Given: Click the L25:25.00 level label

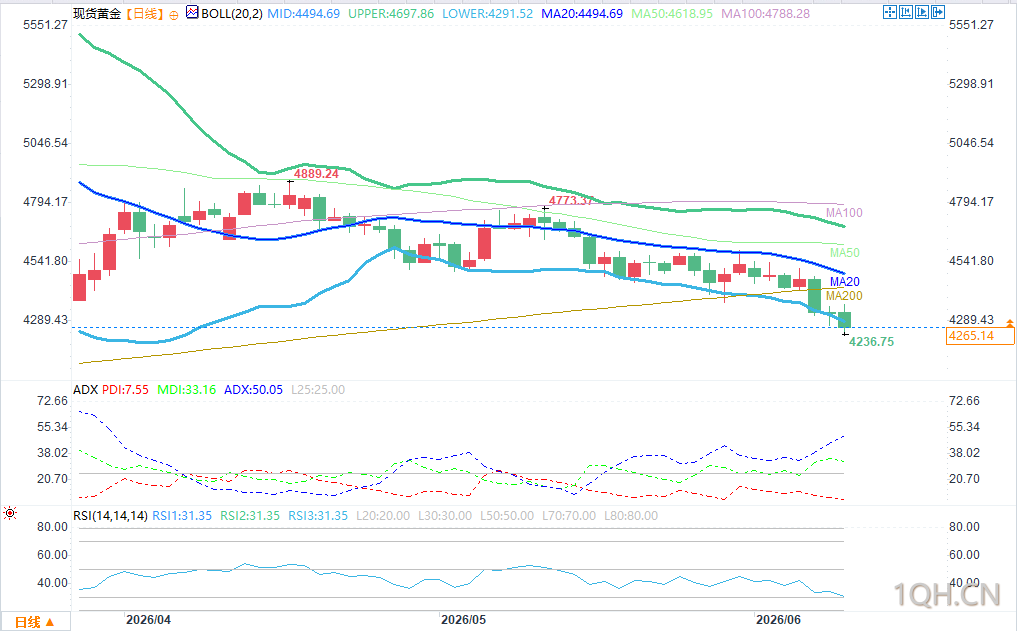Looking at the screenshot, I should [318, 390].
